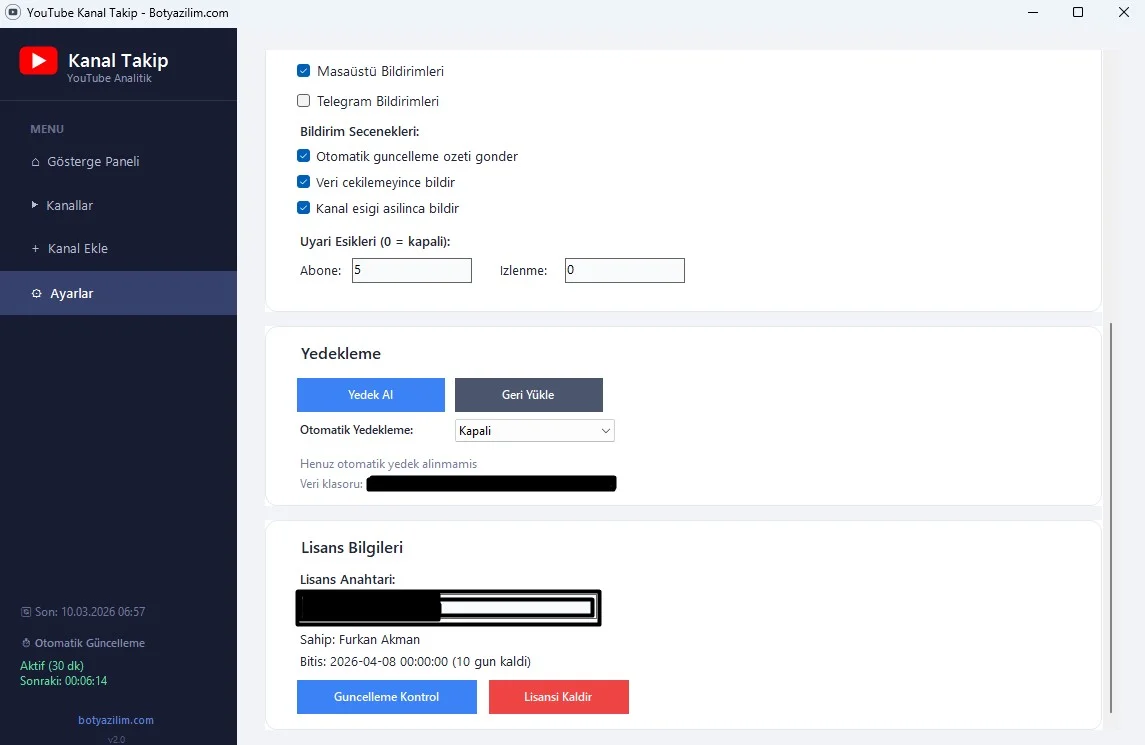Click 'Henuz otomatik yedek alinmamis' text
Screen dimensions: 1145x745
[x=388, y=464]
